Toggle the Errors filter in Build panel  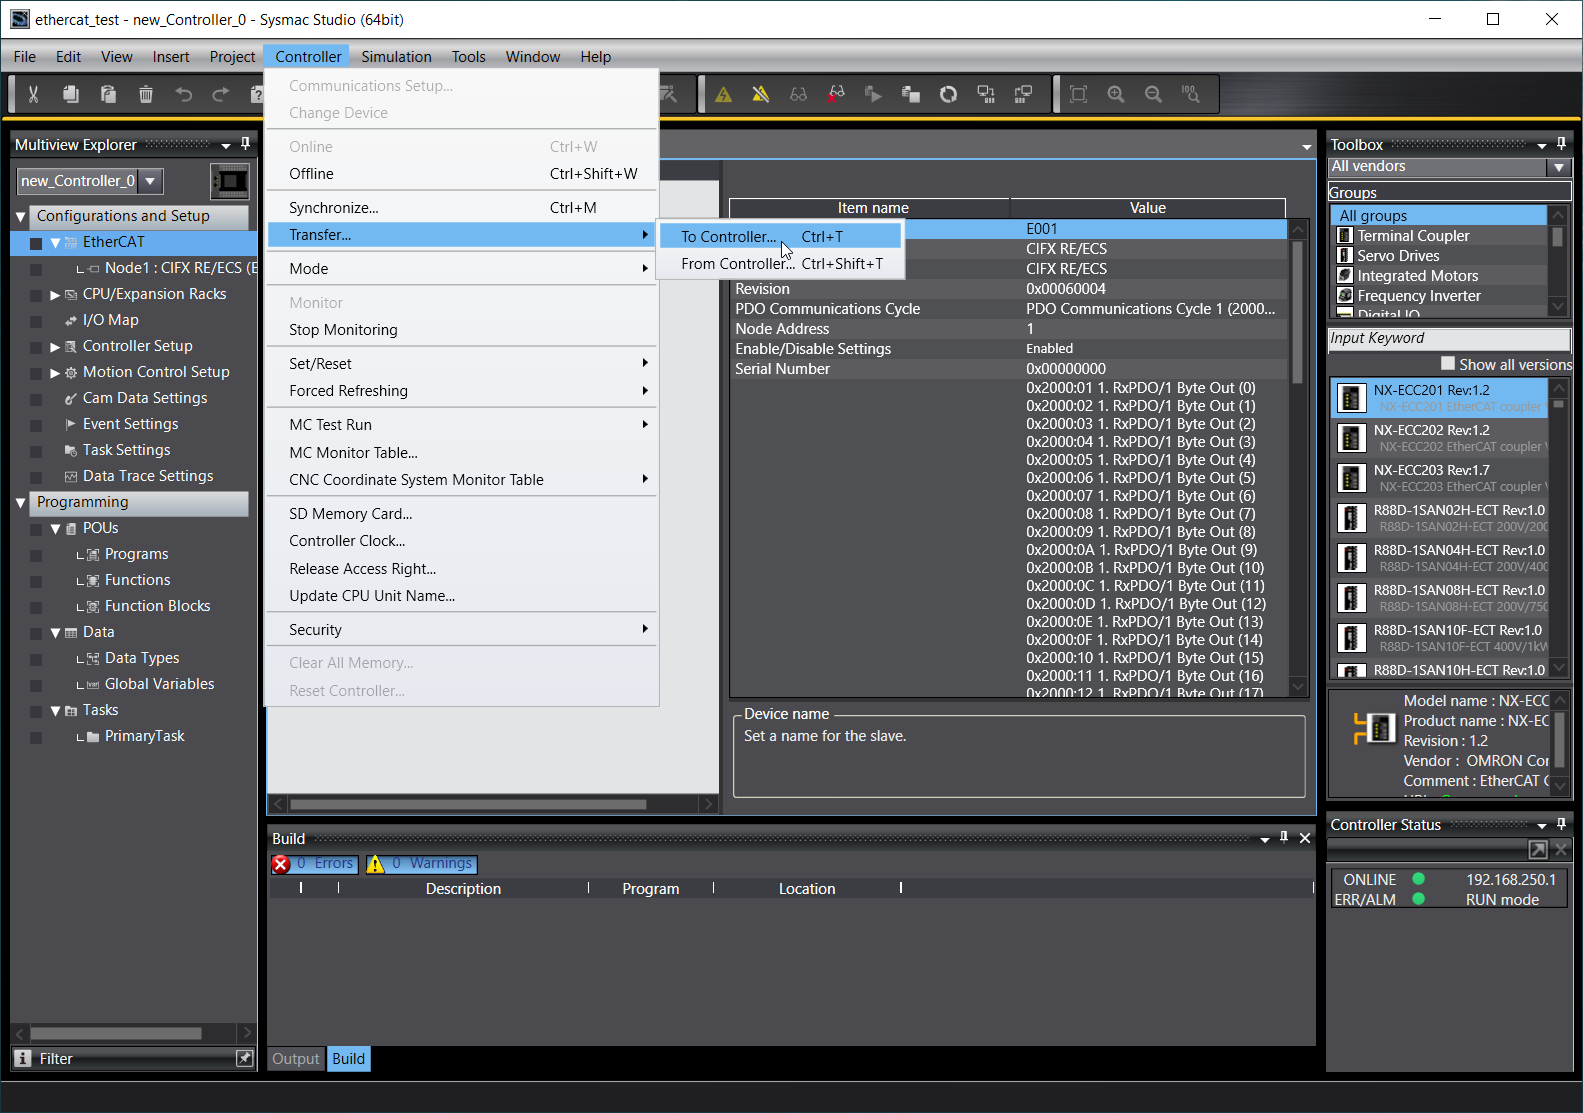[314, 863]
